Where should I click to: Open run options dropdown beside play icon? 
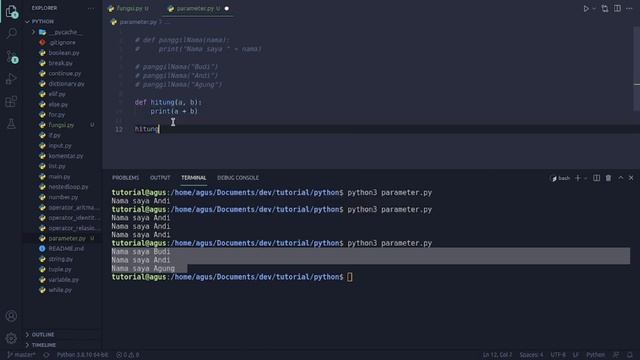point(594,9)
